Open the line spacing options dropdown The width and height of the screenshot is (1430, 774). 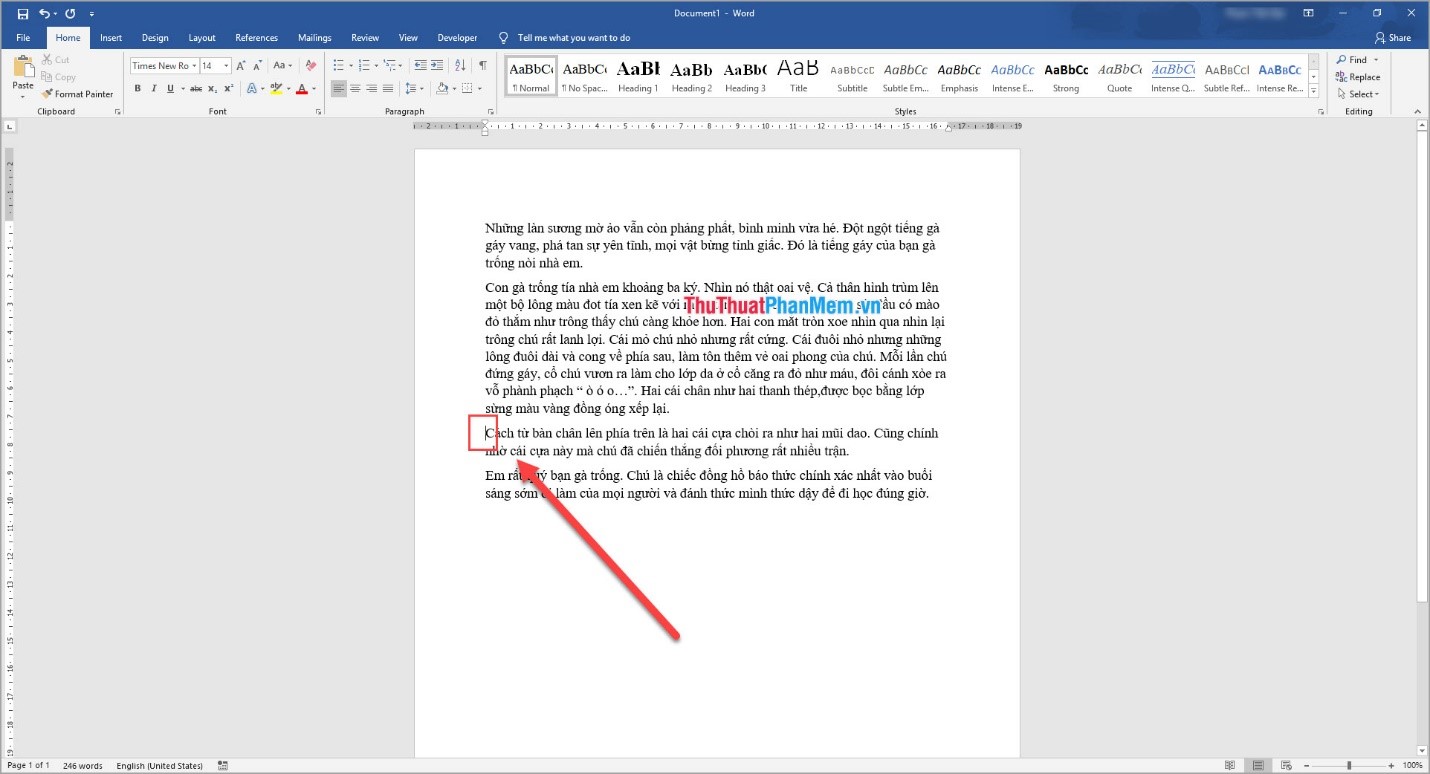coord(420,88)
